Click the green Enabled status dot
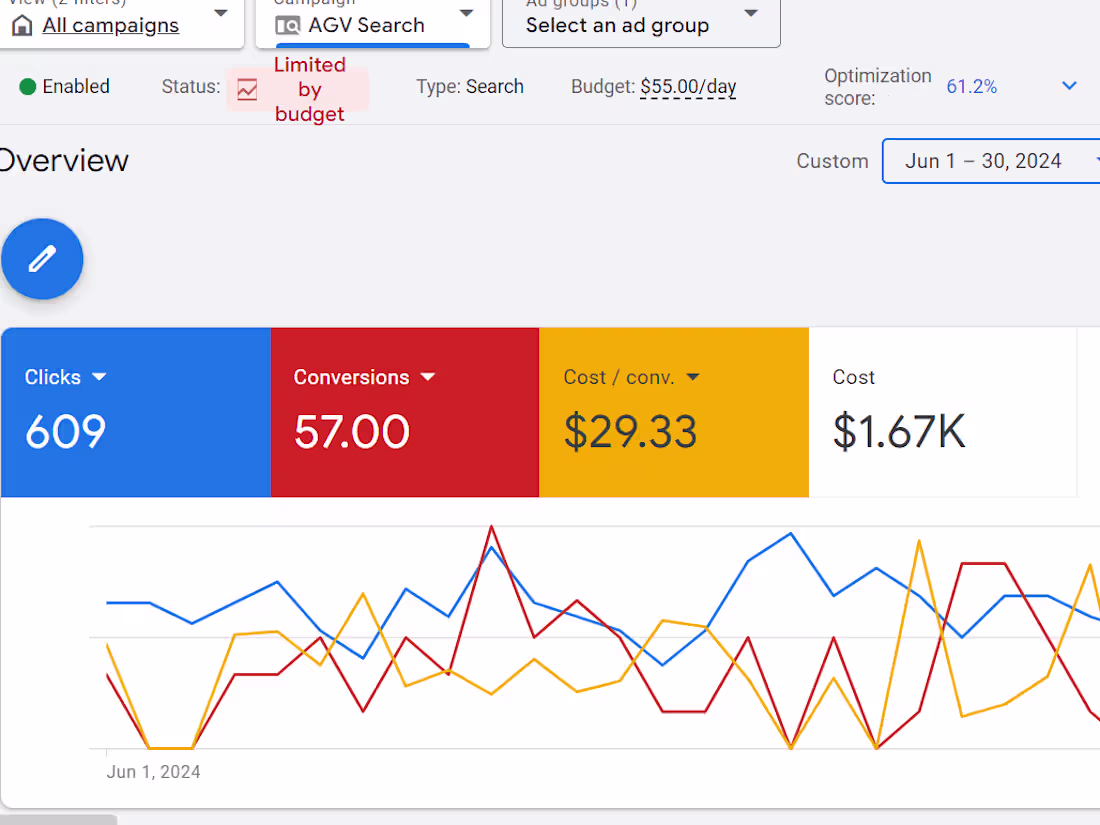This screenshot has height=825, width=1100. (28, 87)
